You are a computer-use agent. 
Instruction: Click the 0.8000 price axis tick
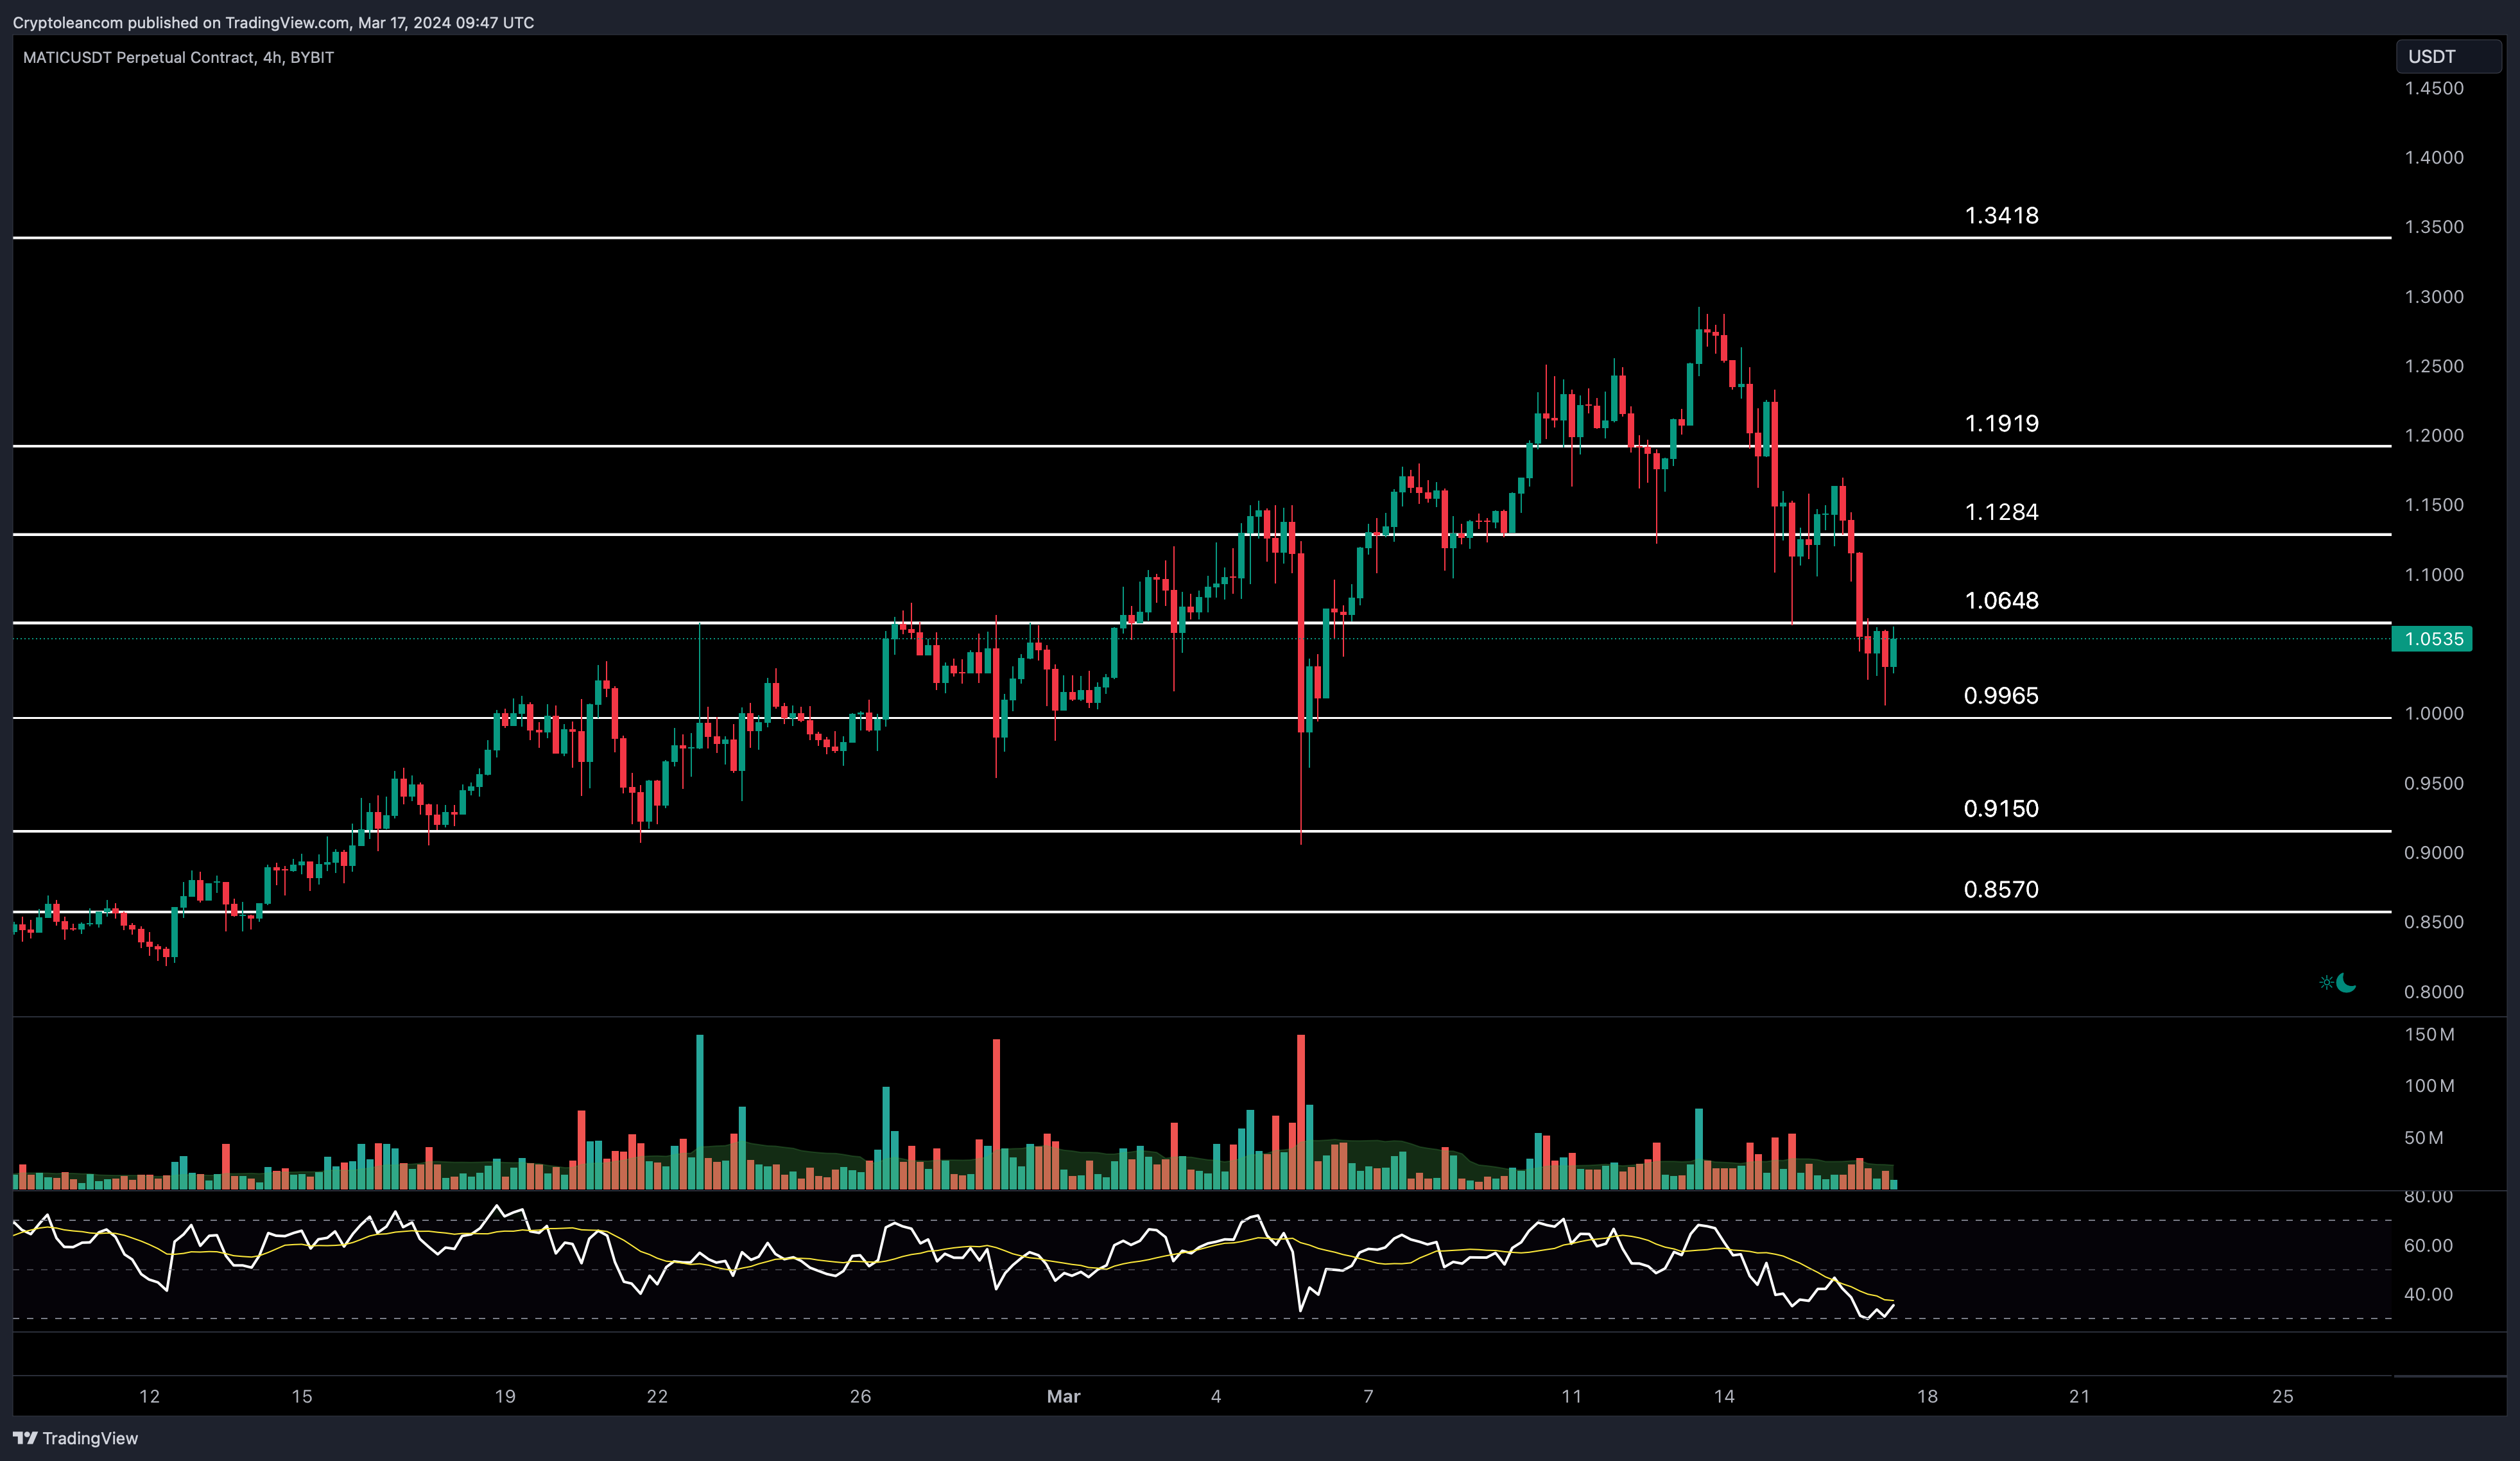pos(2434,992)
